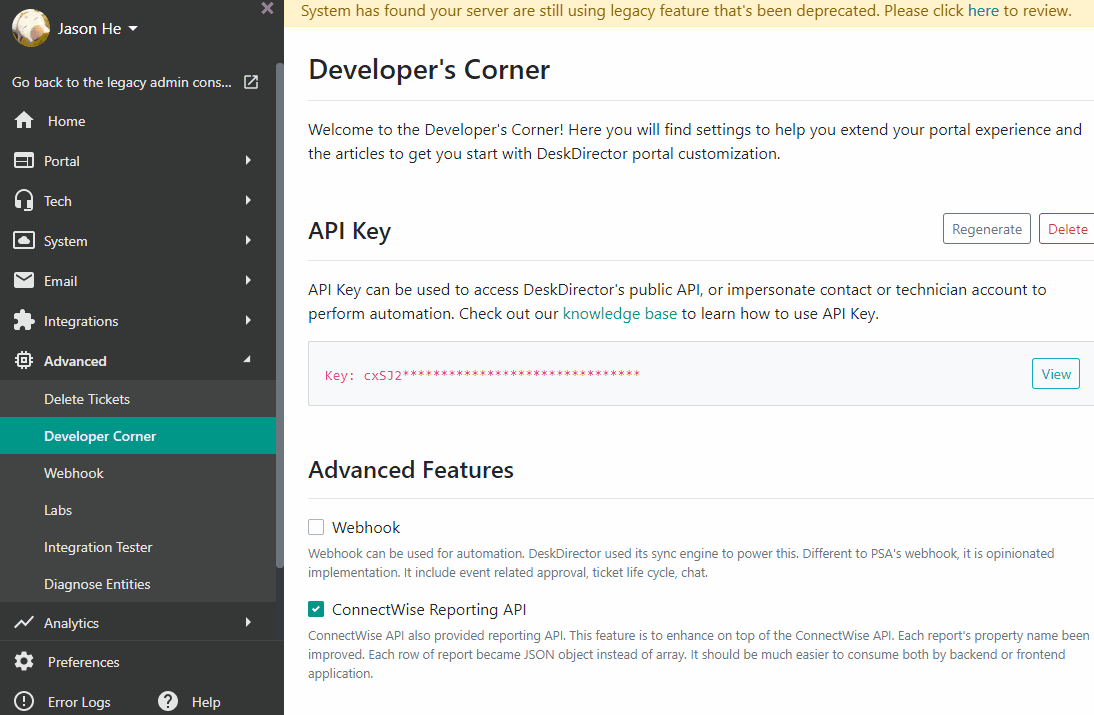
Task: Click the Portal window icon
Action: click(x=24, y=160)
